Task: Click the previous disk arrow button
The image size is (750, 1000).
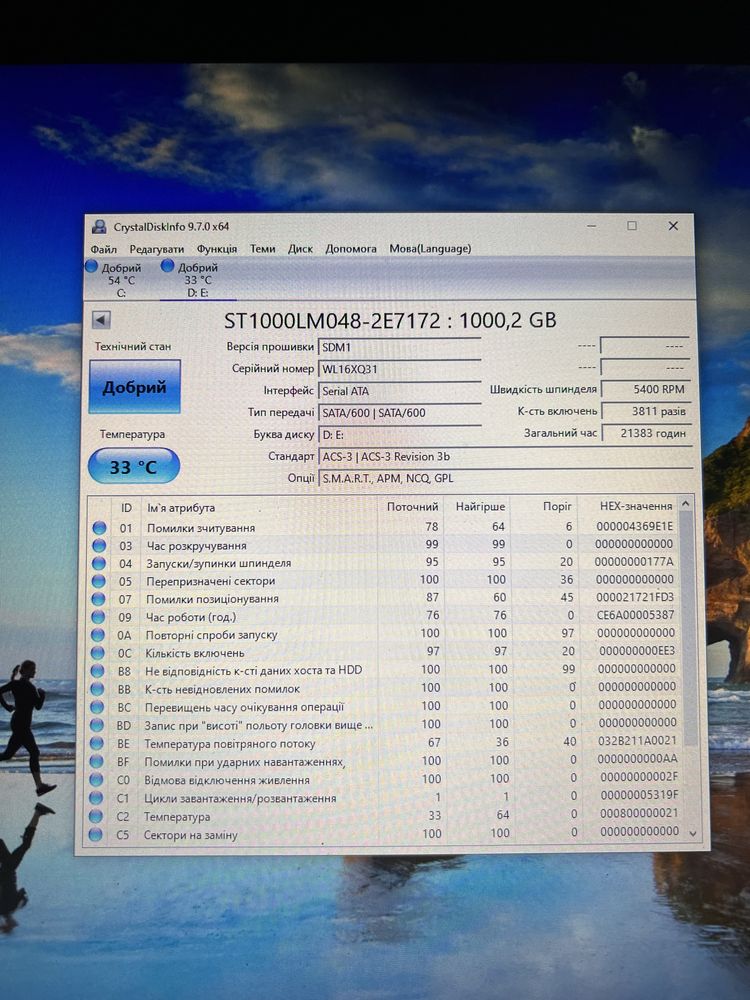Action: (101, 320)
